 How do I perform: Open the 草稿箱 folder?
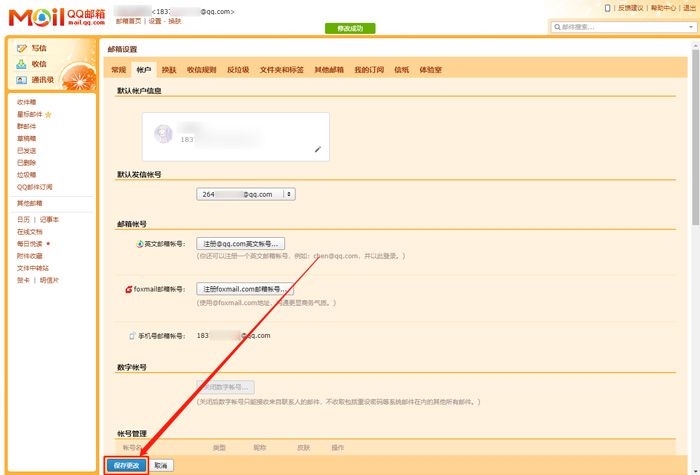(x=26, y=138)
